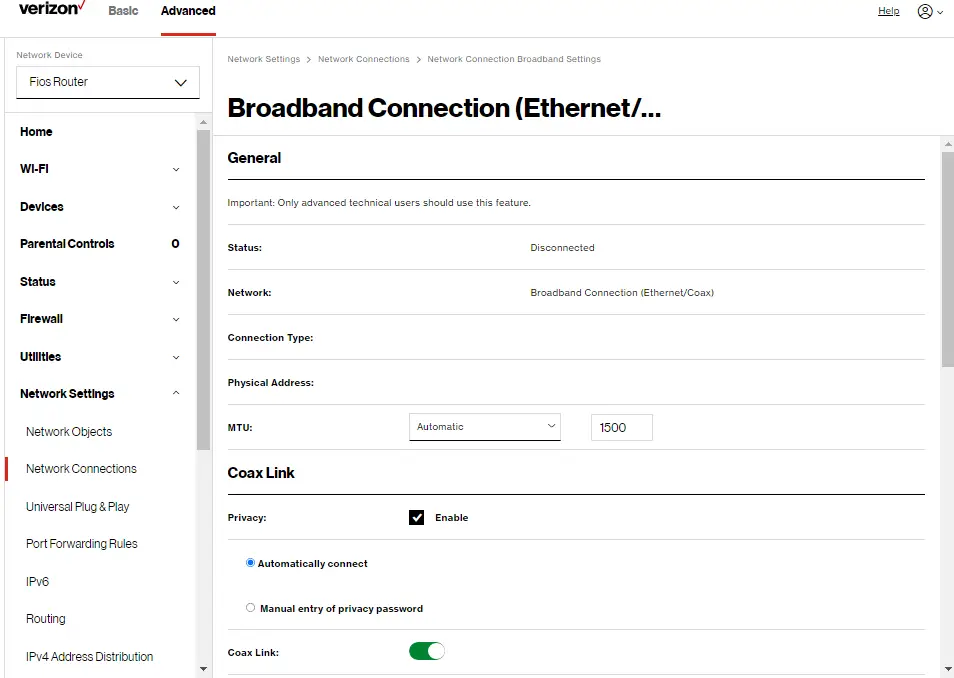Expand the Wi-Fi section

100,168
